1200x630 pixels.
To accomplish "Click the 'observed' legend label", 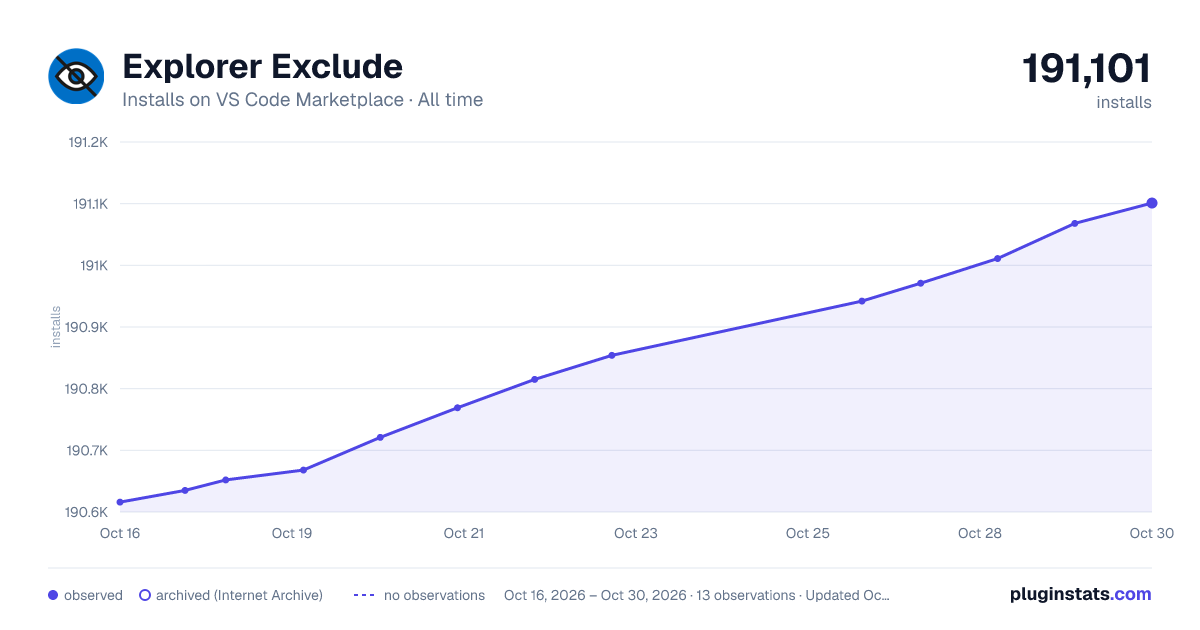I will pyautogui.click(x=93, y=595).
